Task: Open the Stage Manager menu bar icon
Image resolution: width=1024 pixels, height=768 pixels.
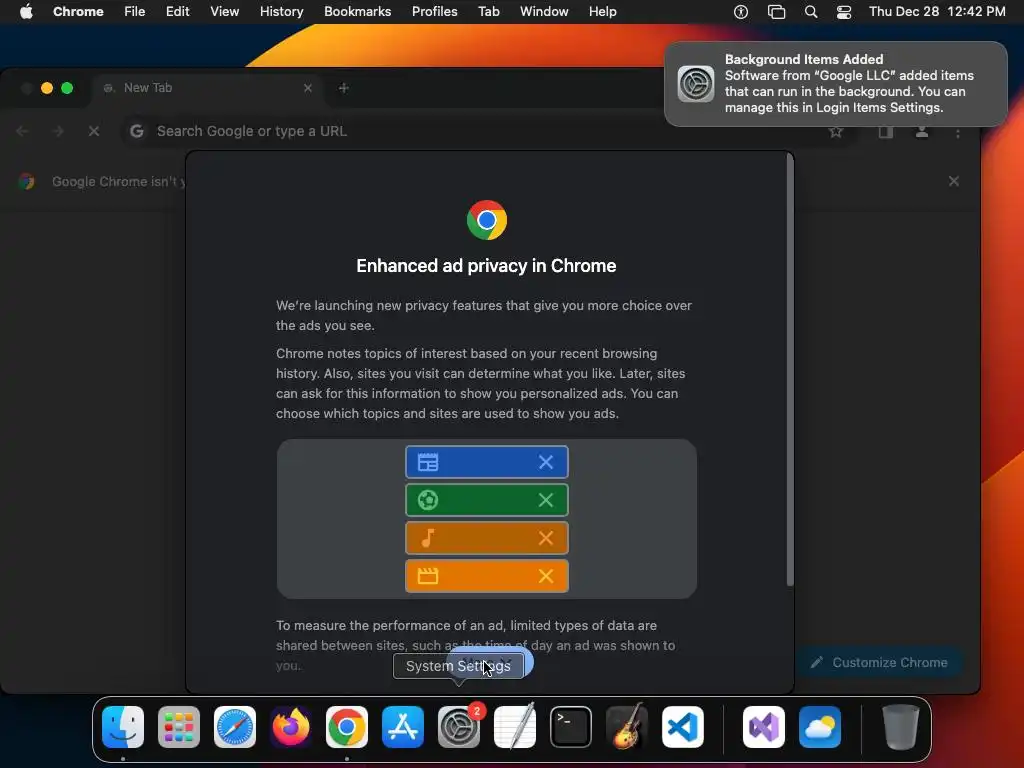Action: 776,12
